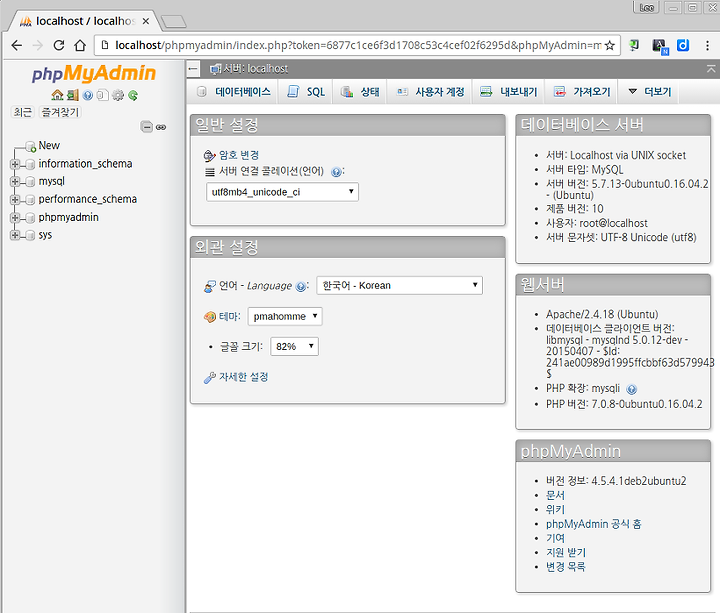Expand phpmyadmin database node
The image size is (720, 613).
(x=15, y=218)
